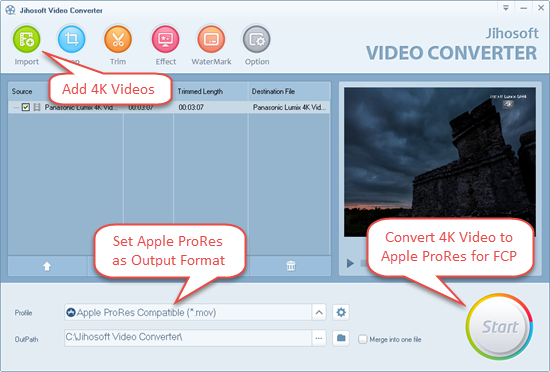Browse output path with ellipsis button
This screenshot has height=372, width=550.
coord(319,338)
